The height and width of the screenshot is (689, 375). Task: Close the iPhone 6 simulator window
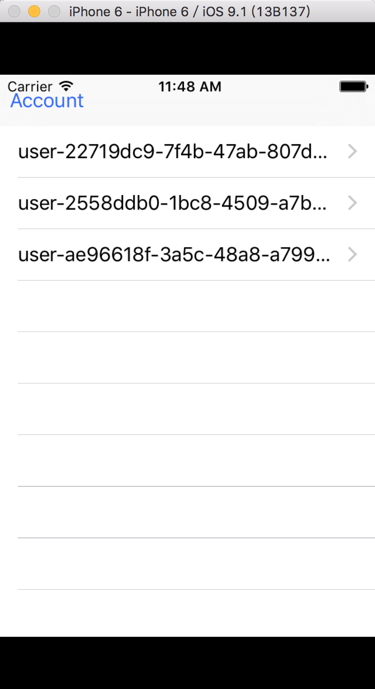pyautogui.click(x=14, y=11)
